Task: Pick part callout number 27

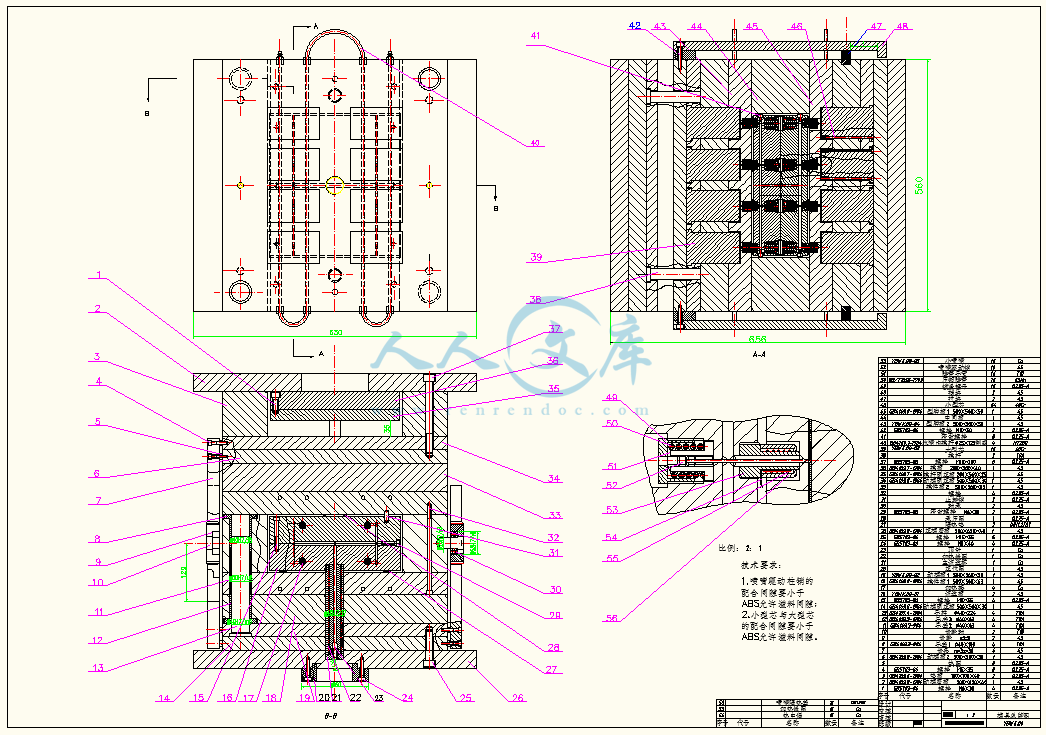Action: click(552, 670)
